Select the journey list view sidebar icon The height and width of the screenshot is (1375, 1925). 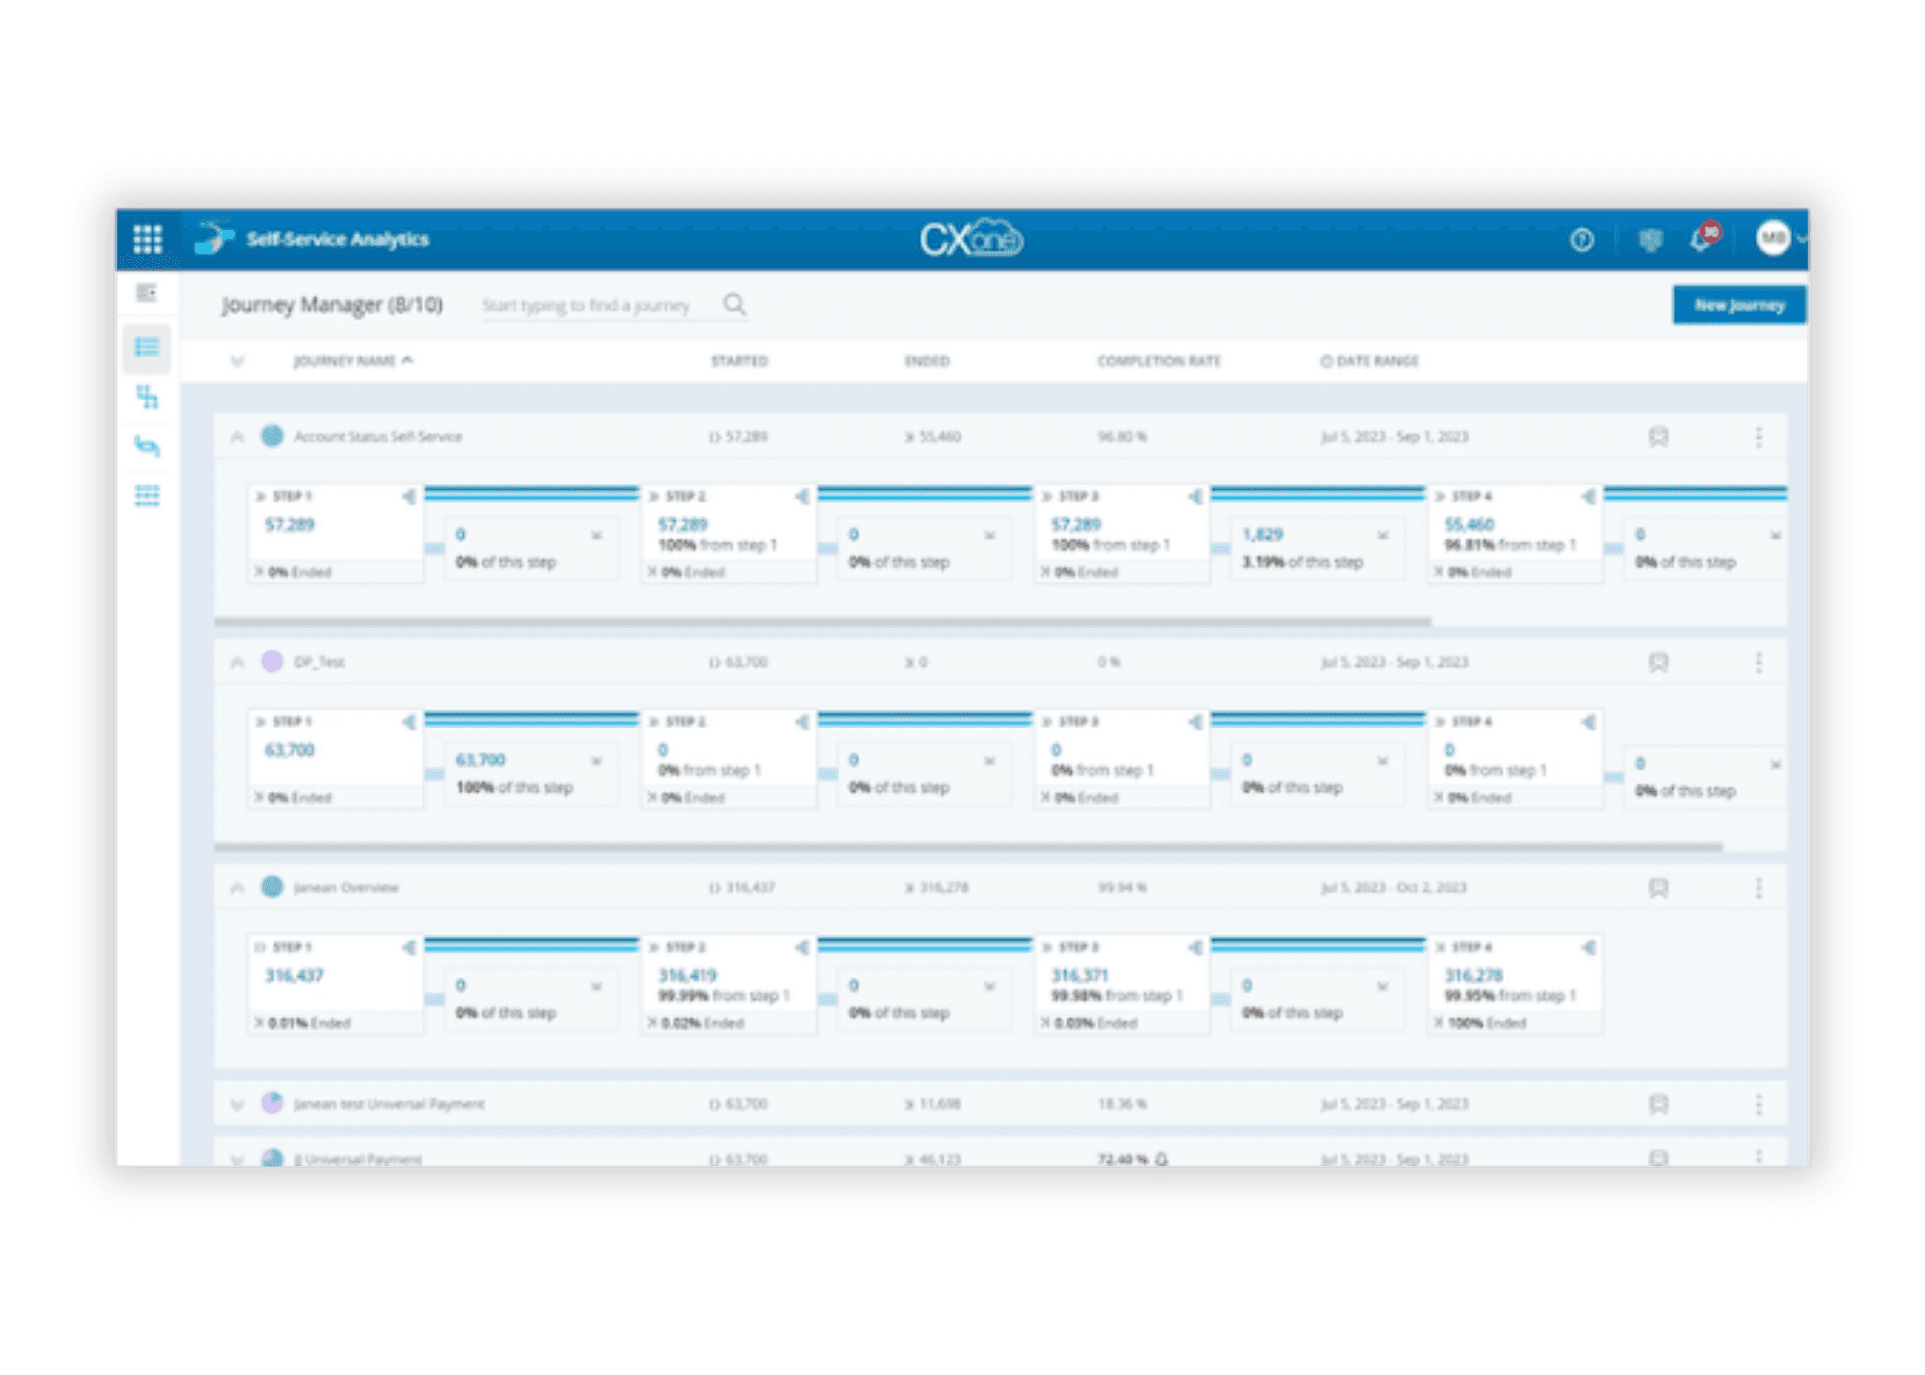[147, 348]
